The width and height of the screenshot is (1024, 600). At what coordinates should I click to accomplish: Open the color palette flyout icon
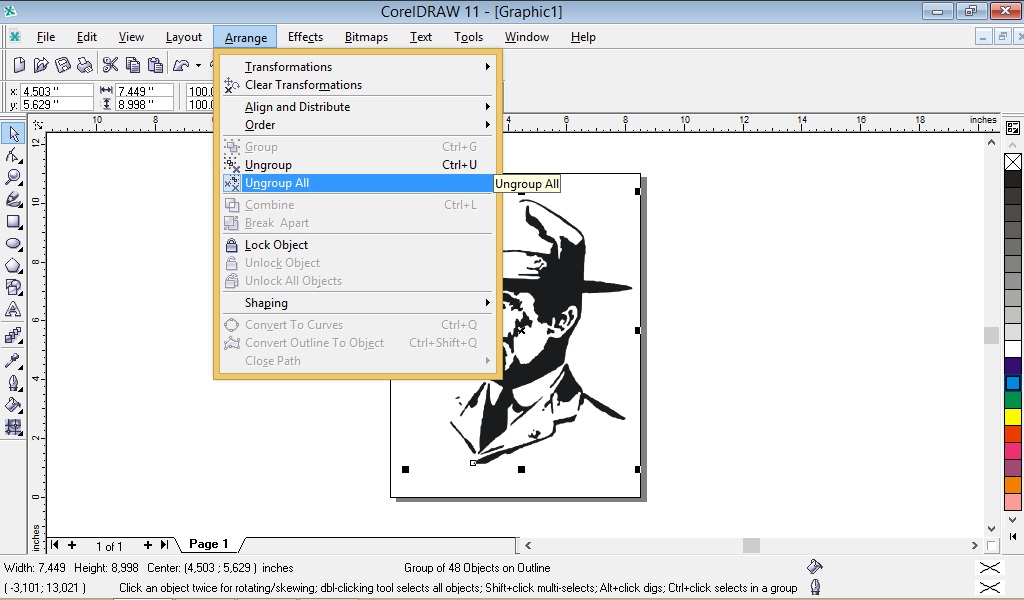tap(1013, 127)
